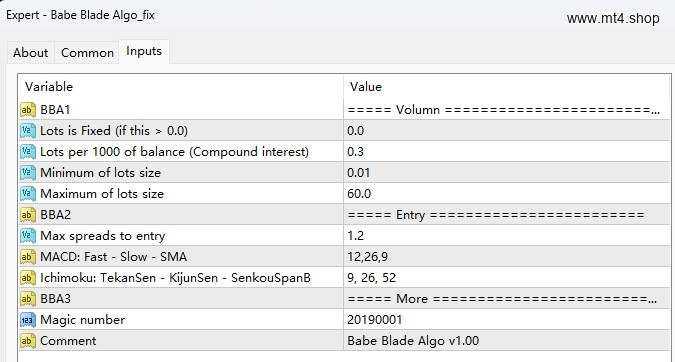Click the icon beside Minimum of lots size

[28, 173]
